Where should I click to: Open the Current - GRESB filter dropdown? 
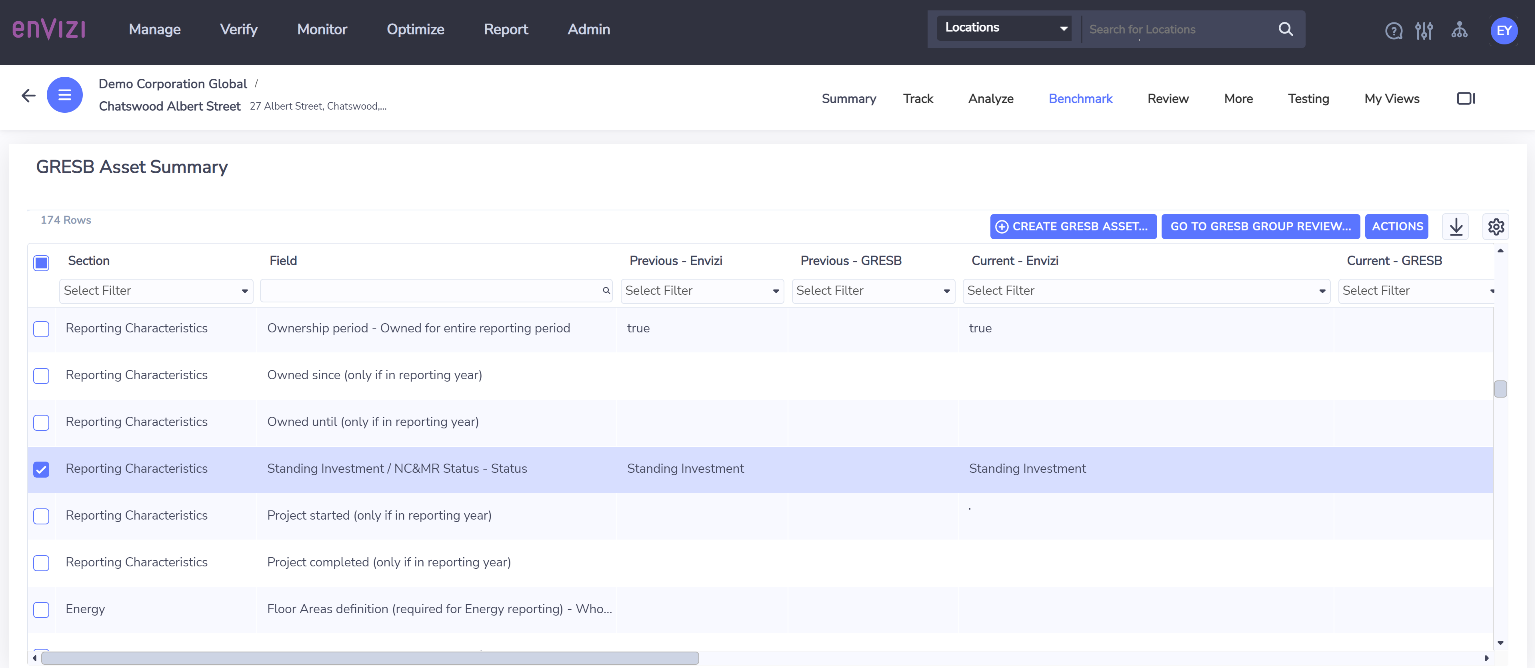point(1416,291)
